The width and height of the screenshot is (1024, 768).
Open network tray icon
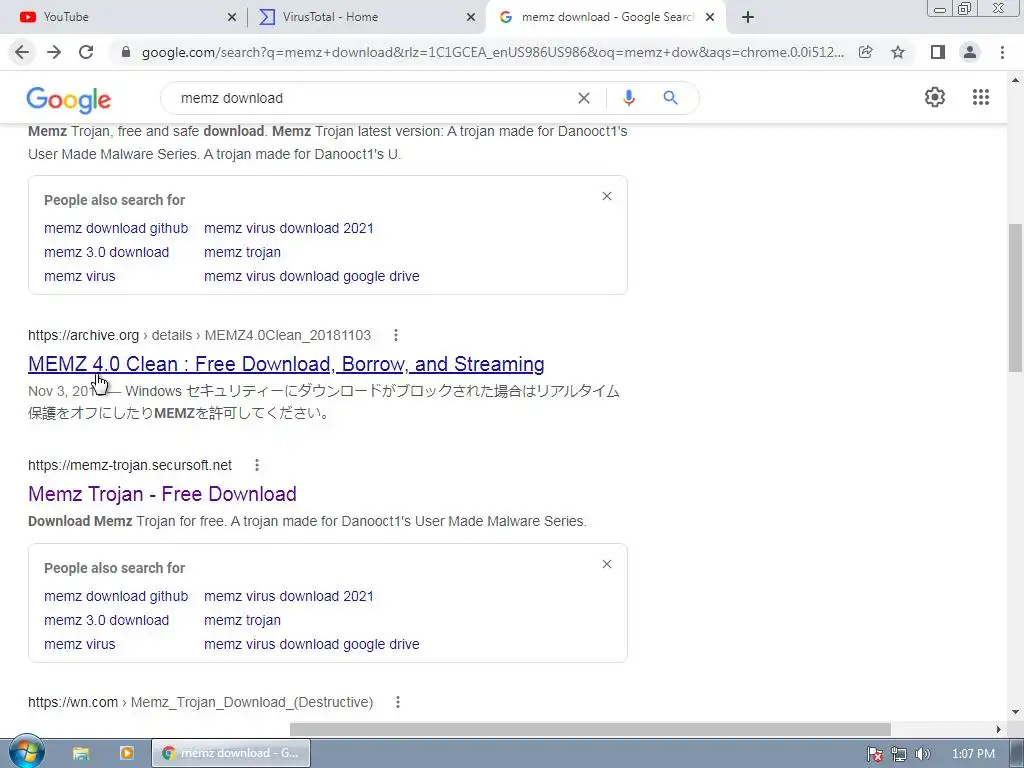click(x=899, y=754)
